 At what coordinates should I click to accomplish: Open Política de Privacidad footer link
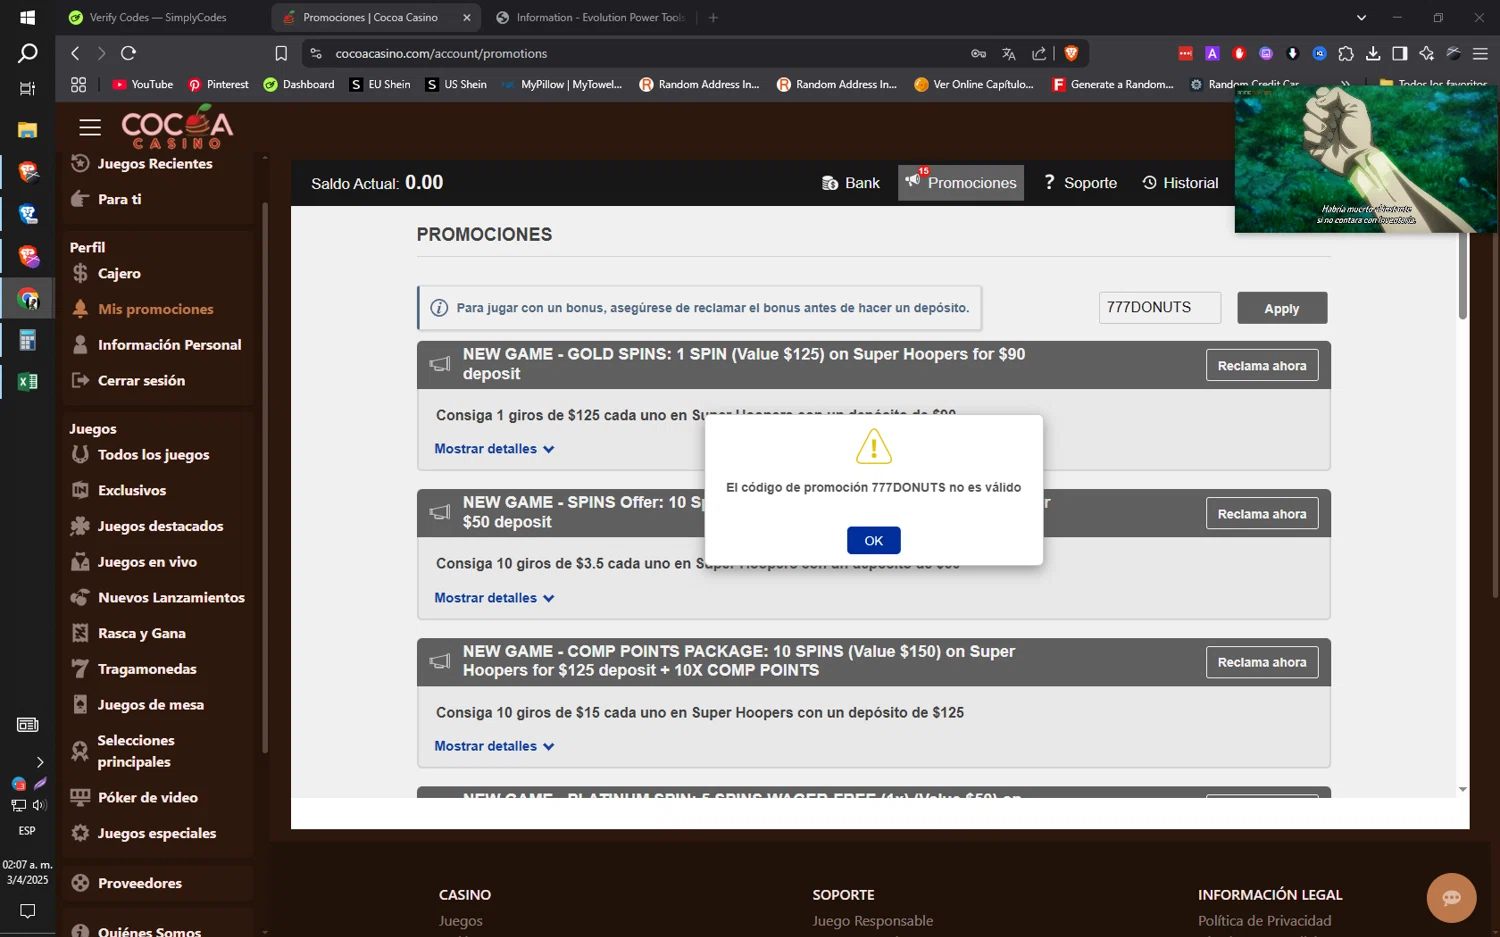click(x=1264, y=921)
